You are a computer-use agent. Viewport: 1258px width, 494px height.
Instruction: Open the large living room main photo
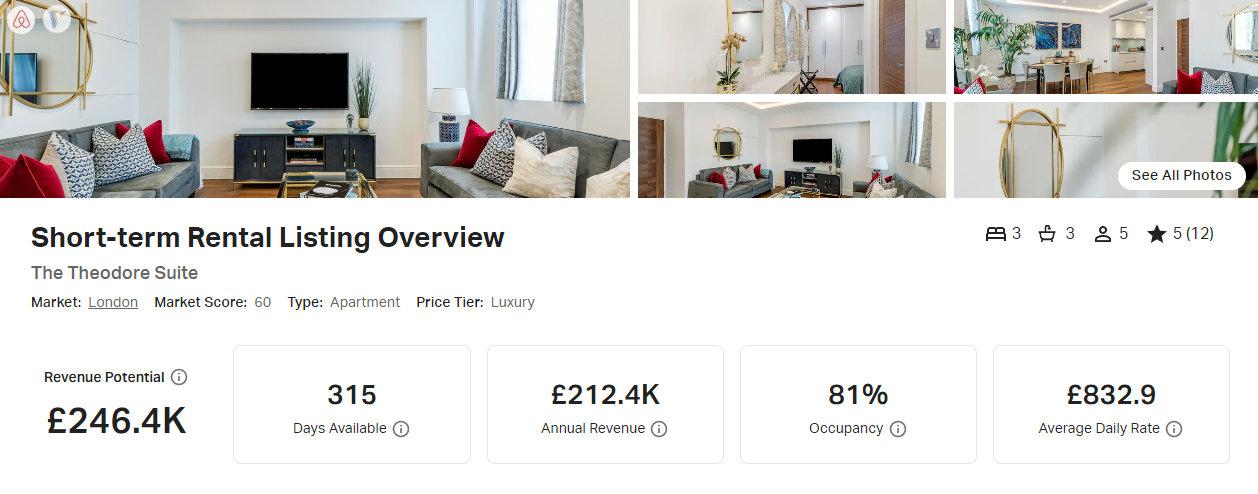(315, 99)
